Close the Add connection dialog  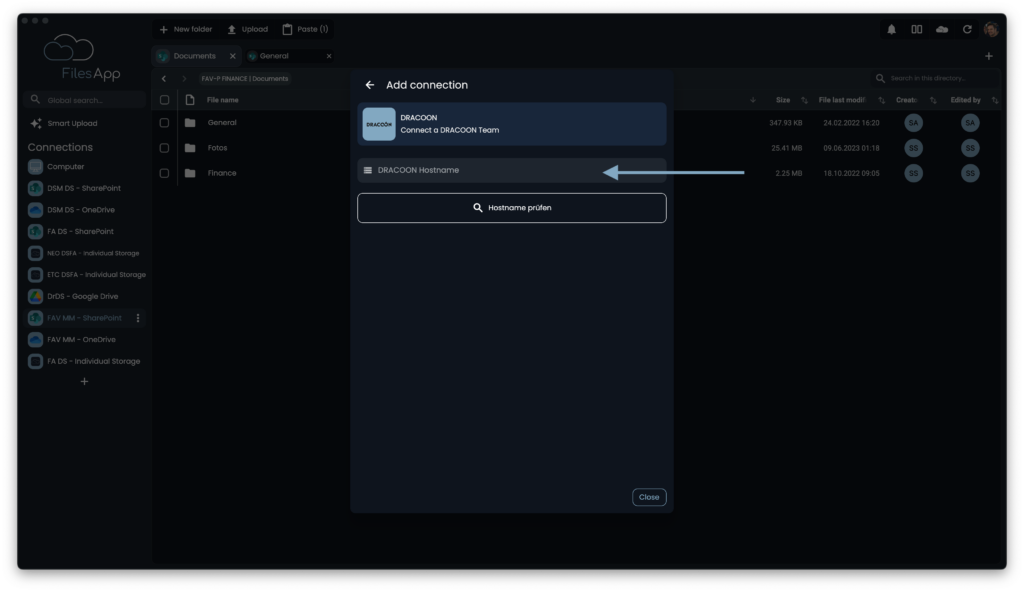pyautogui.click(x=648, y=497)
